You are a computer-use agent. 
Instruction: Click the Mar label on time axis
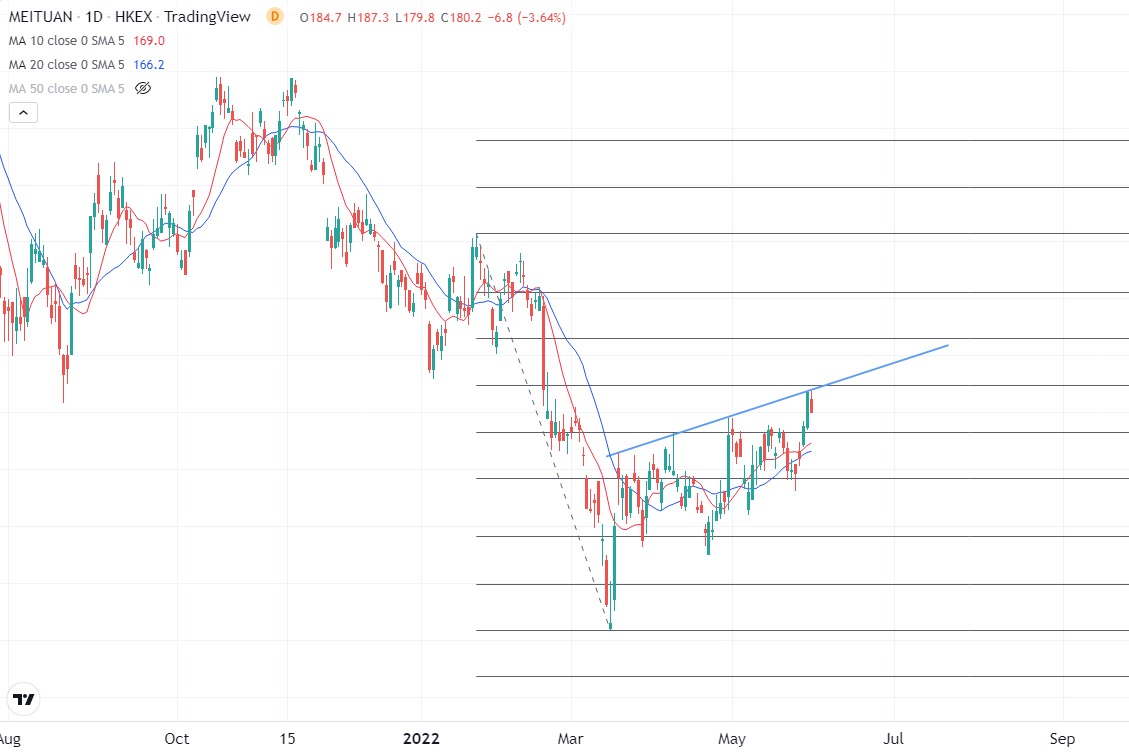tap(571, 739)
